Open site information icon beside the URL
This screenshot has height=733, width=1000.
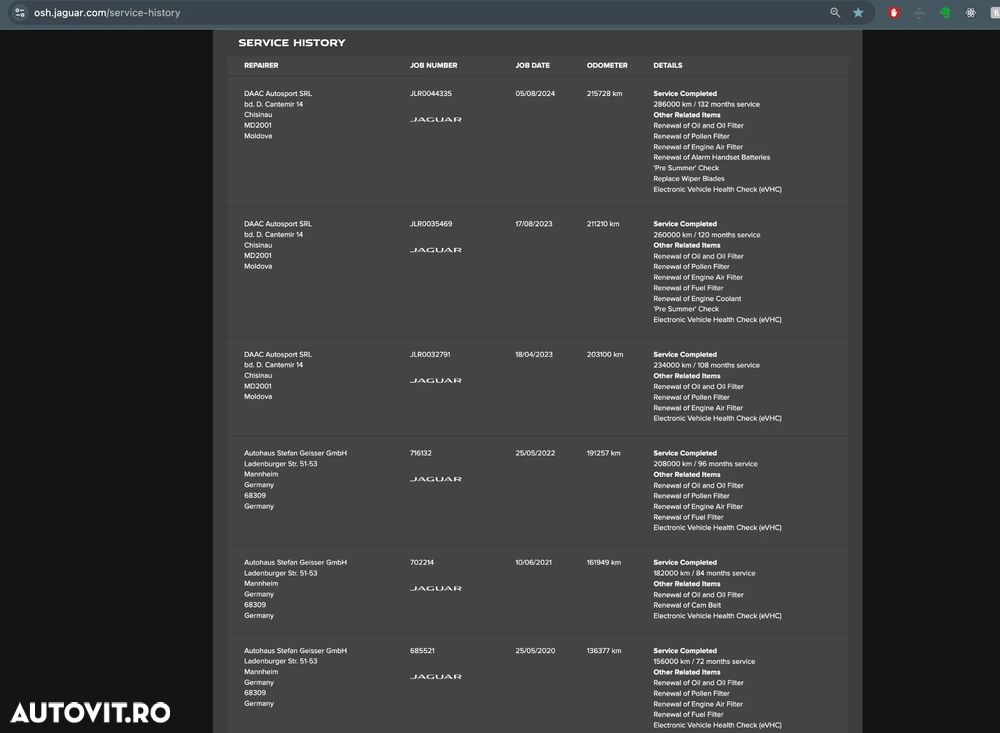[20, 12]
